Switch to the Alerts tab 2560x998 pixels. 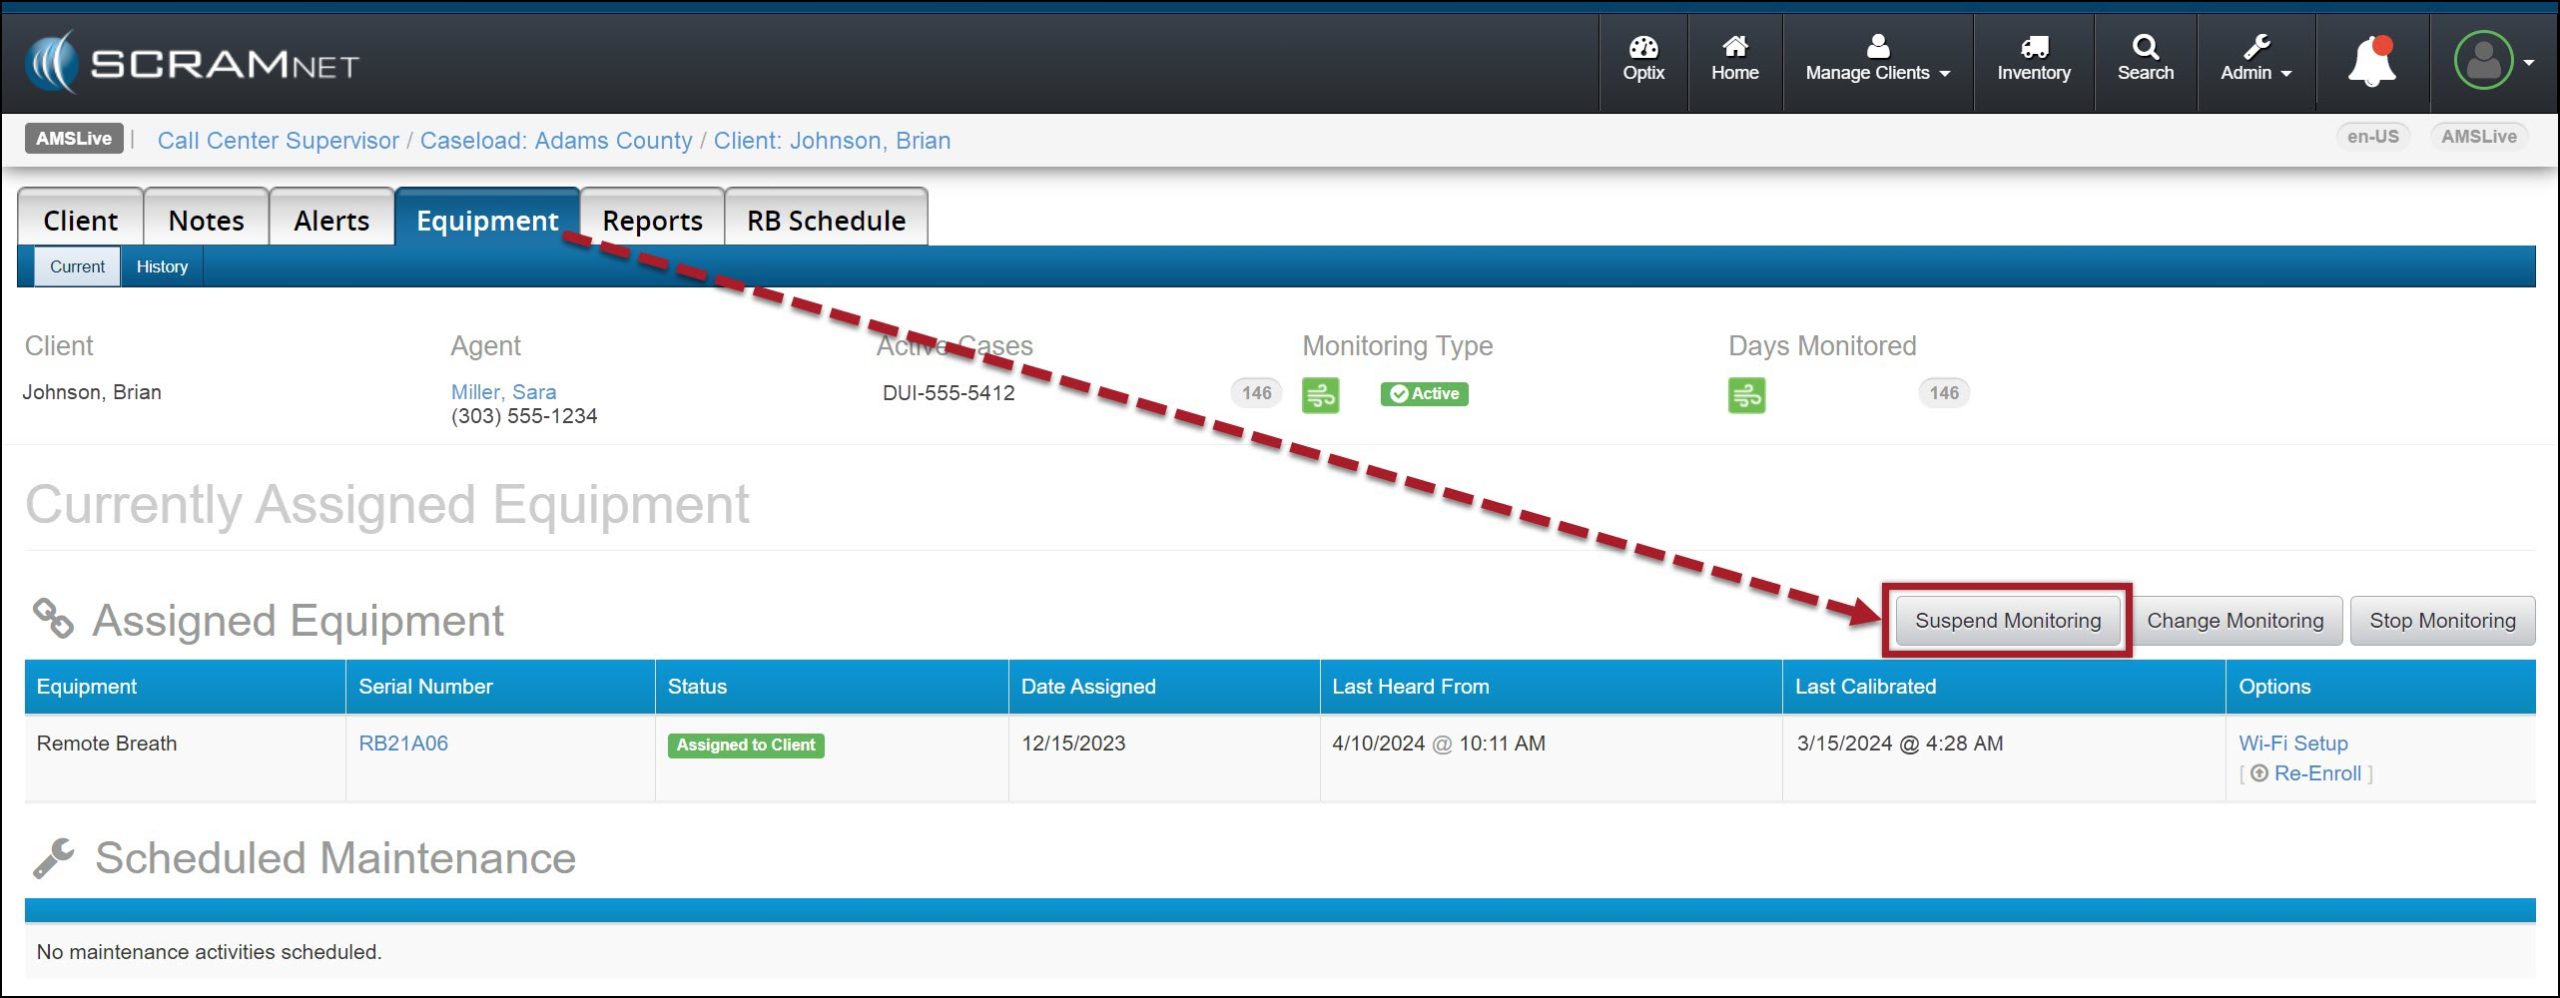click(x=331, y=220)
